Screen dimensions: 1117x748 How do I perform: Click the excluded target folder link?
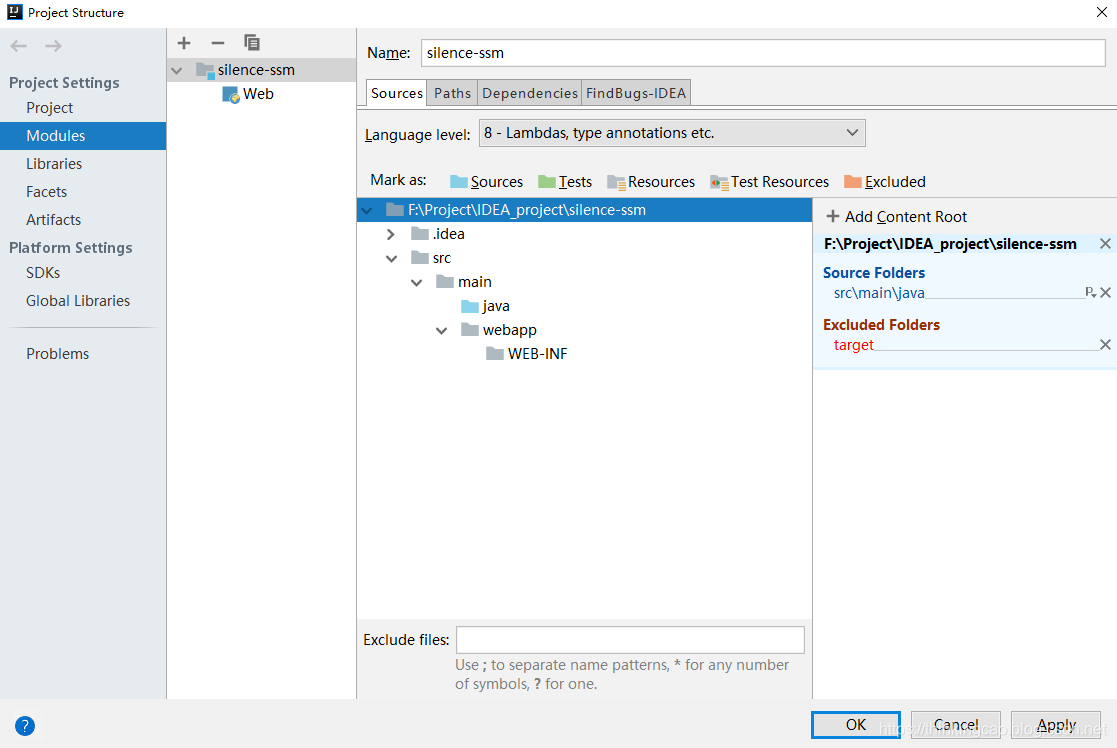853,345
